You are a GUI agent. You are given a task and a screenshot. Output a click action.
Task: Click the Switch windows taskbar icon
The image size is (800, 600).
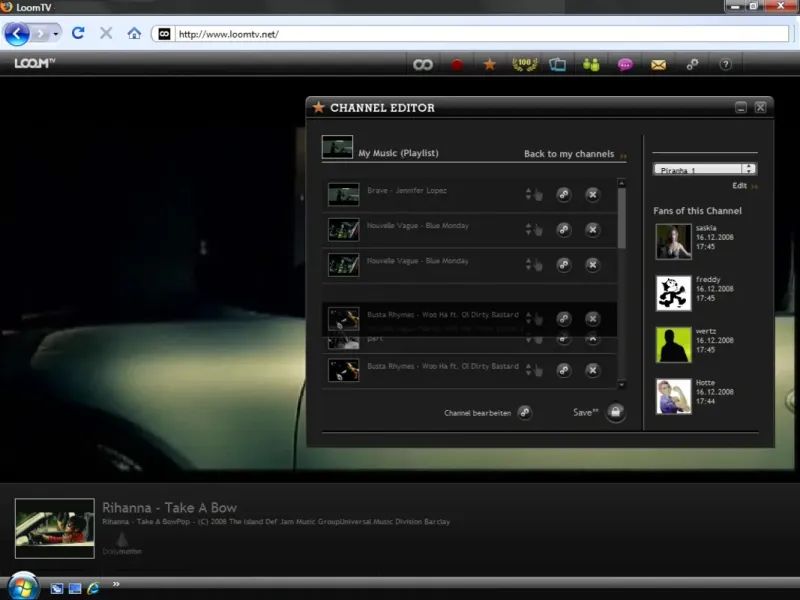click(75, 588)
